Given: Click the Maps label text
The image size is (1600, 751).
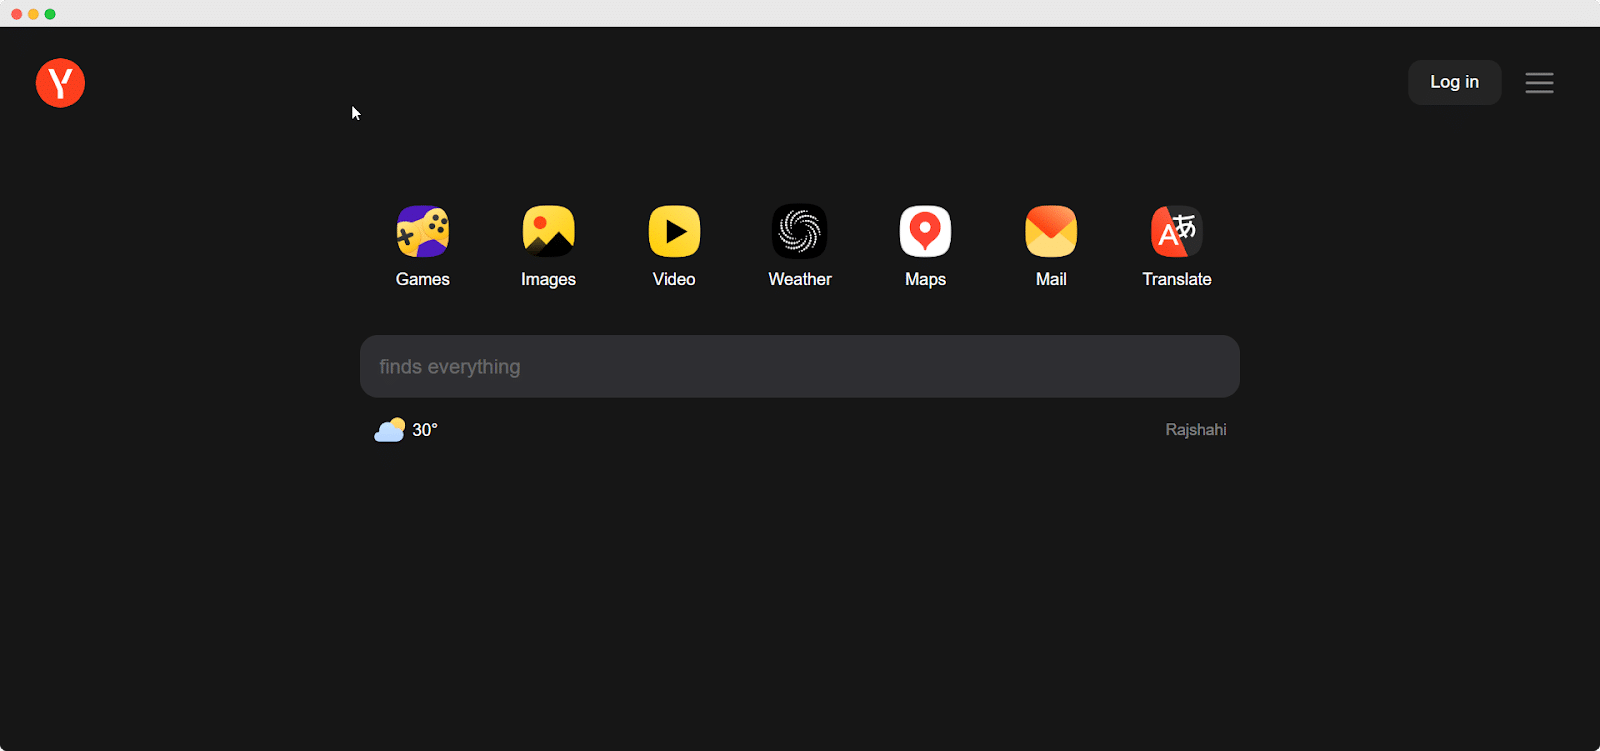Looking at the screenshot, I should tap(925, 280).
